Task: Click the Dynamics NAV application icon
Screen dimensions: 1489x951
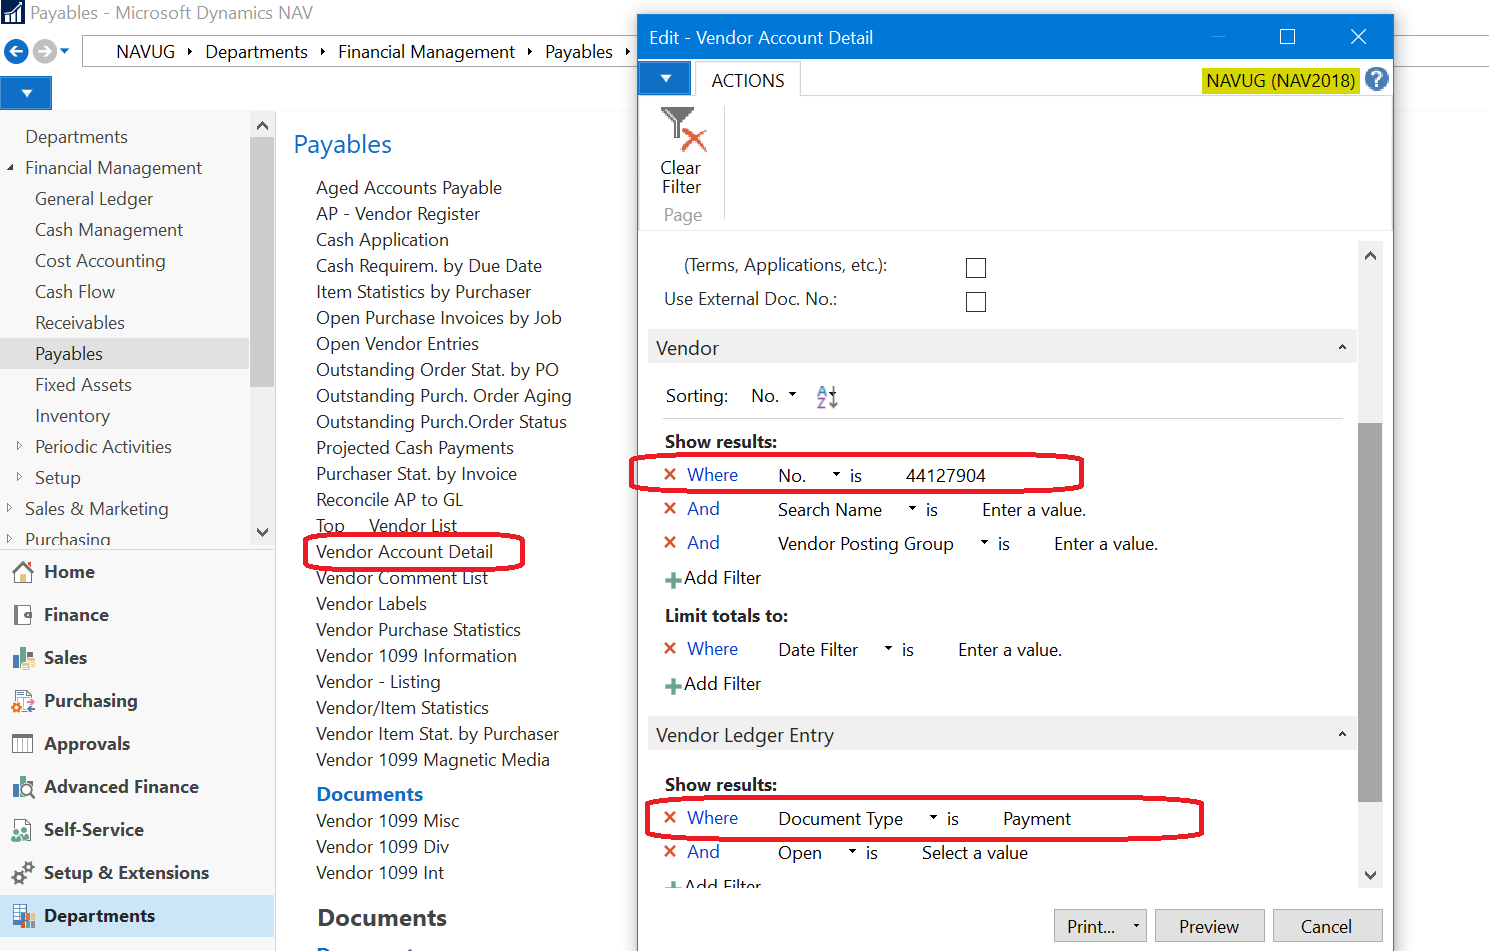Action: coord(13,13)
